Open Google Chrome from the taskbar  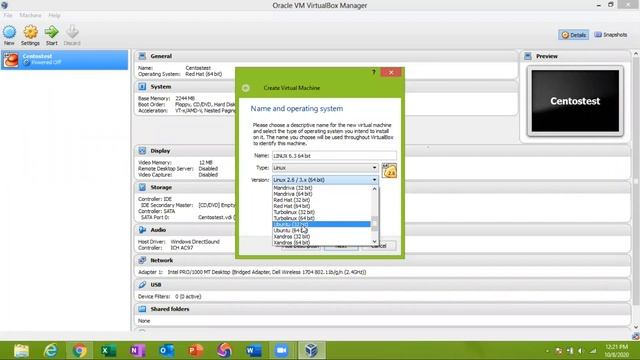tap(80, 351)
